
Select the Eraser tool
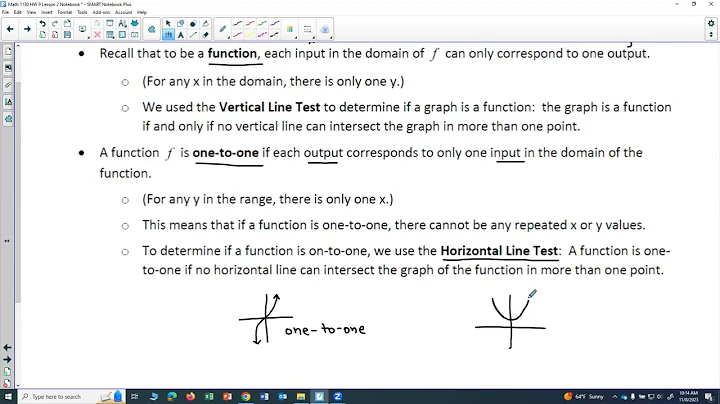205,34
